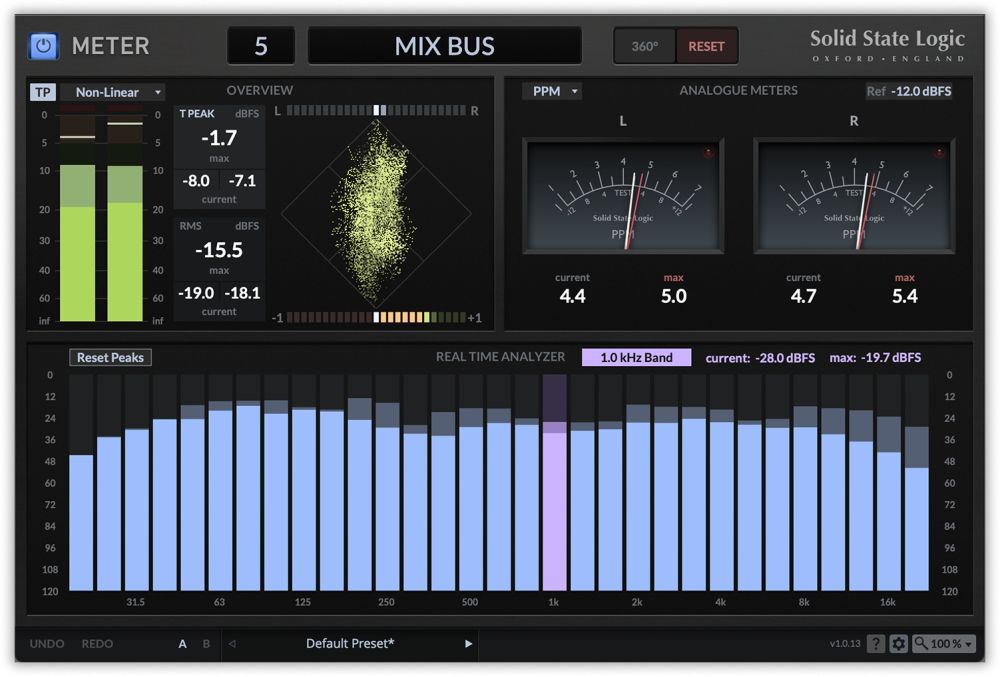Click right meter current value 4.7

coord(803,296)
